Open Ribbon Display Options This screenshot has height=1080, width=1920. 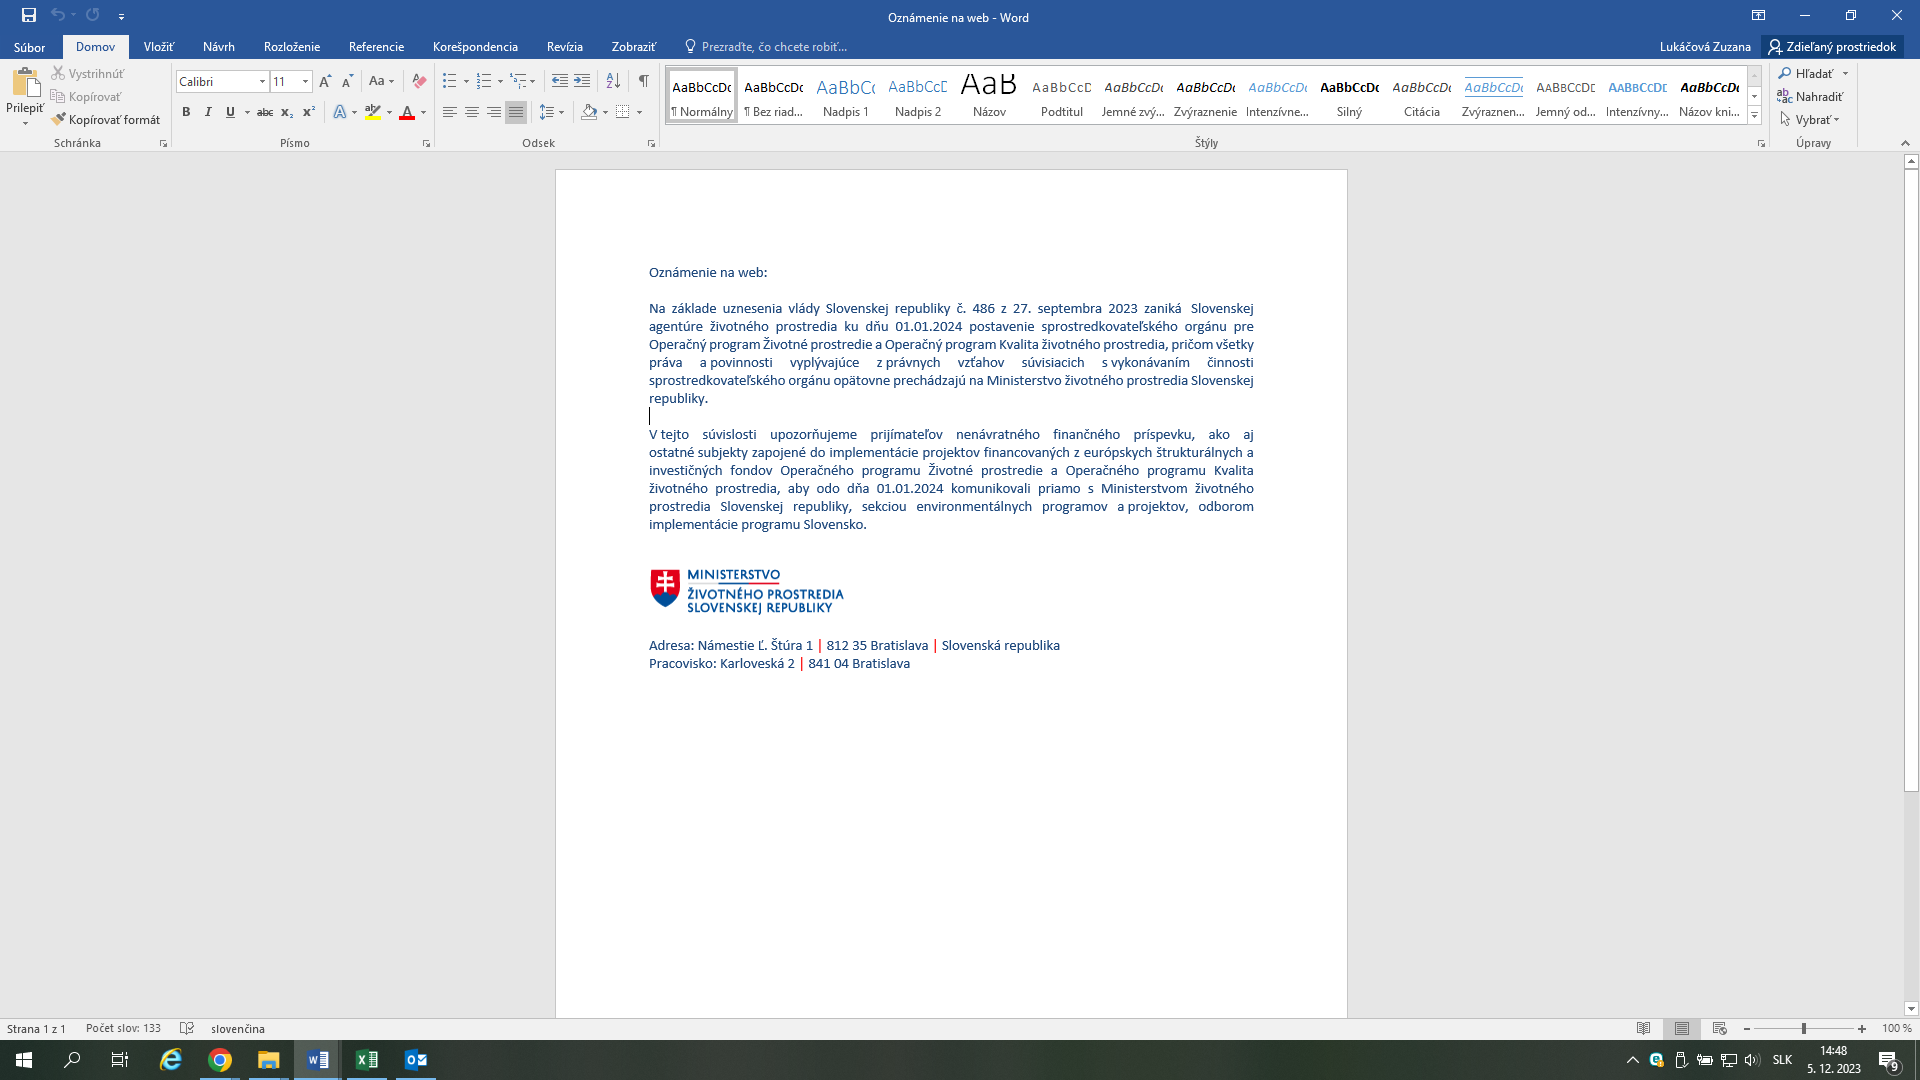click(x=1758, y=16)
